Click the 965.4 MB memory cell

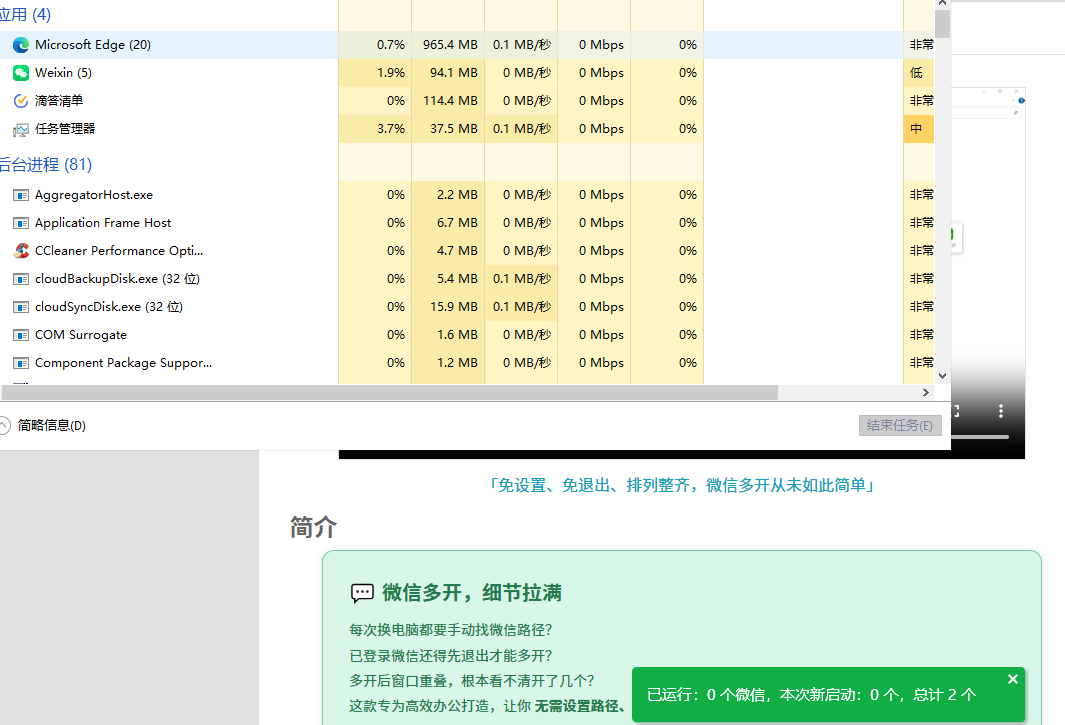pyautogui.click(x=448, y=45)
